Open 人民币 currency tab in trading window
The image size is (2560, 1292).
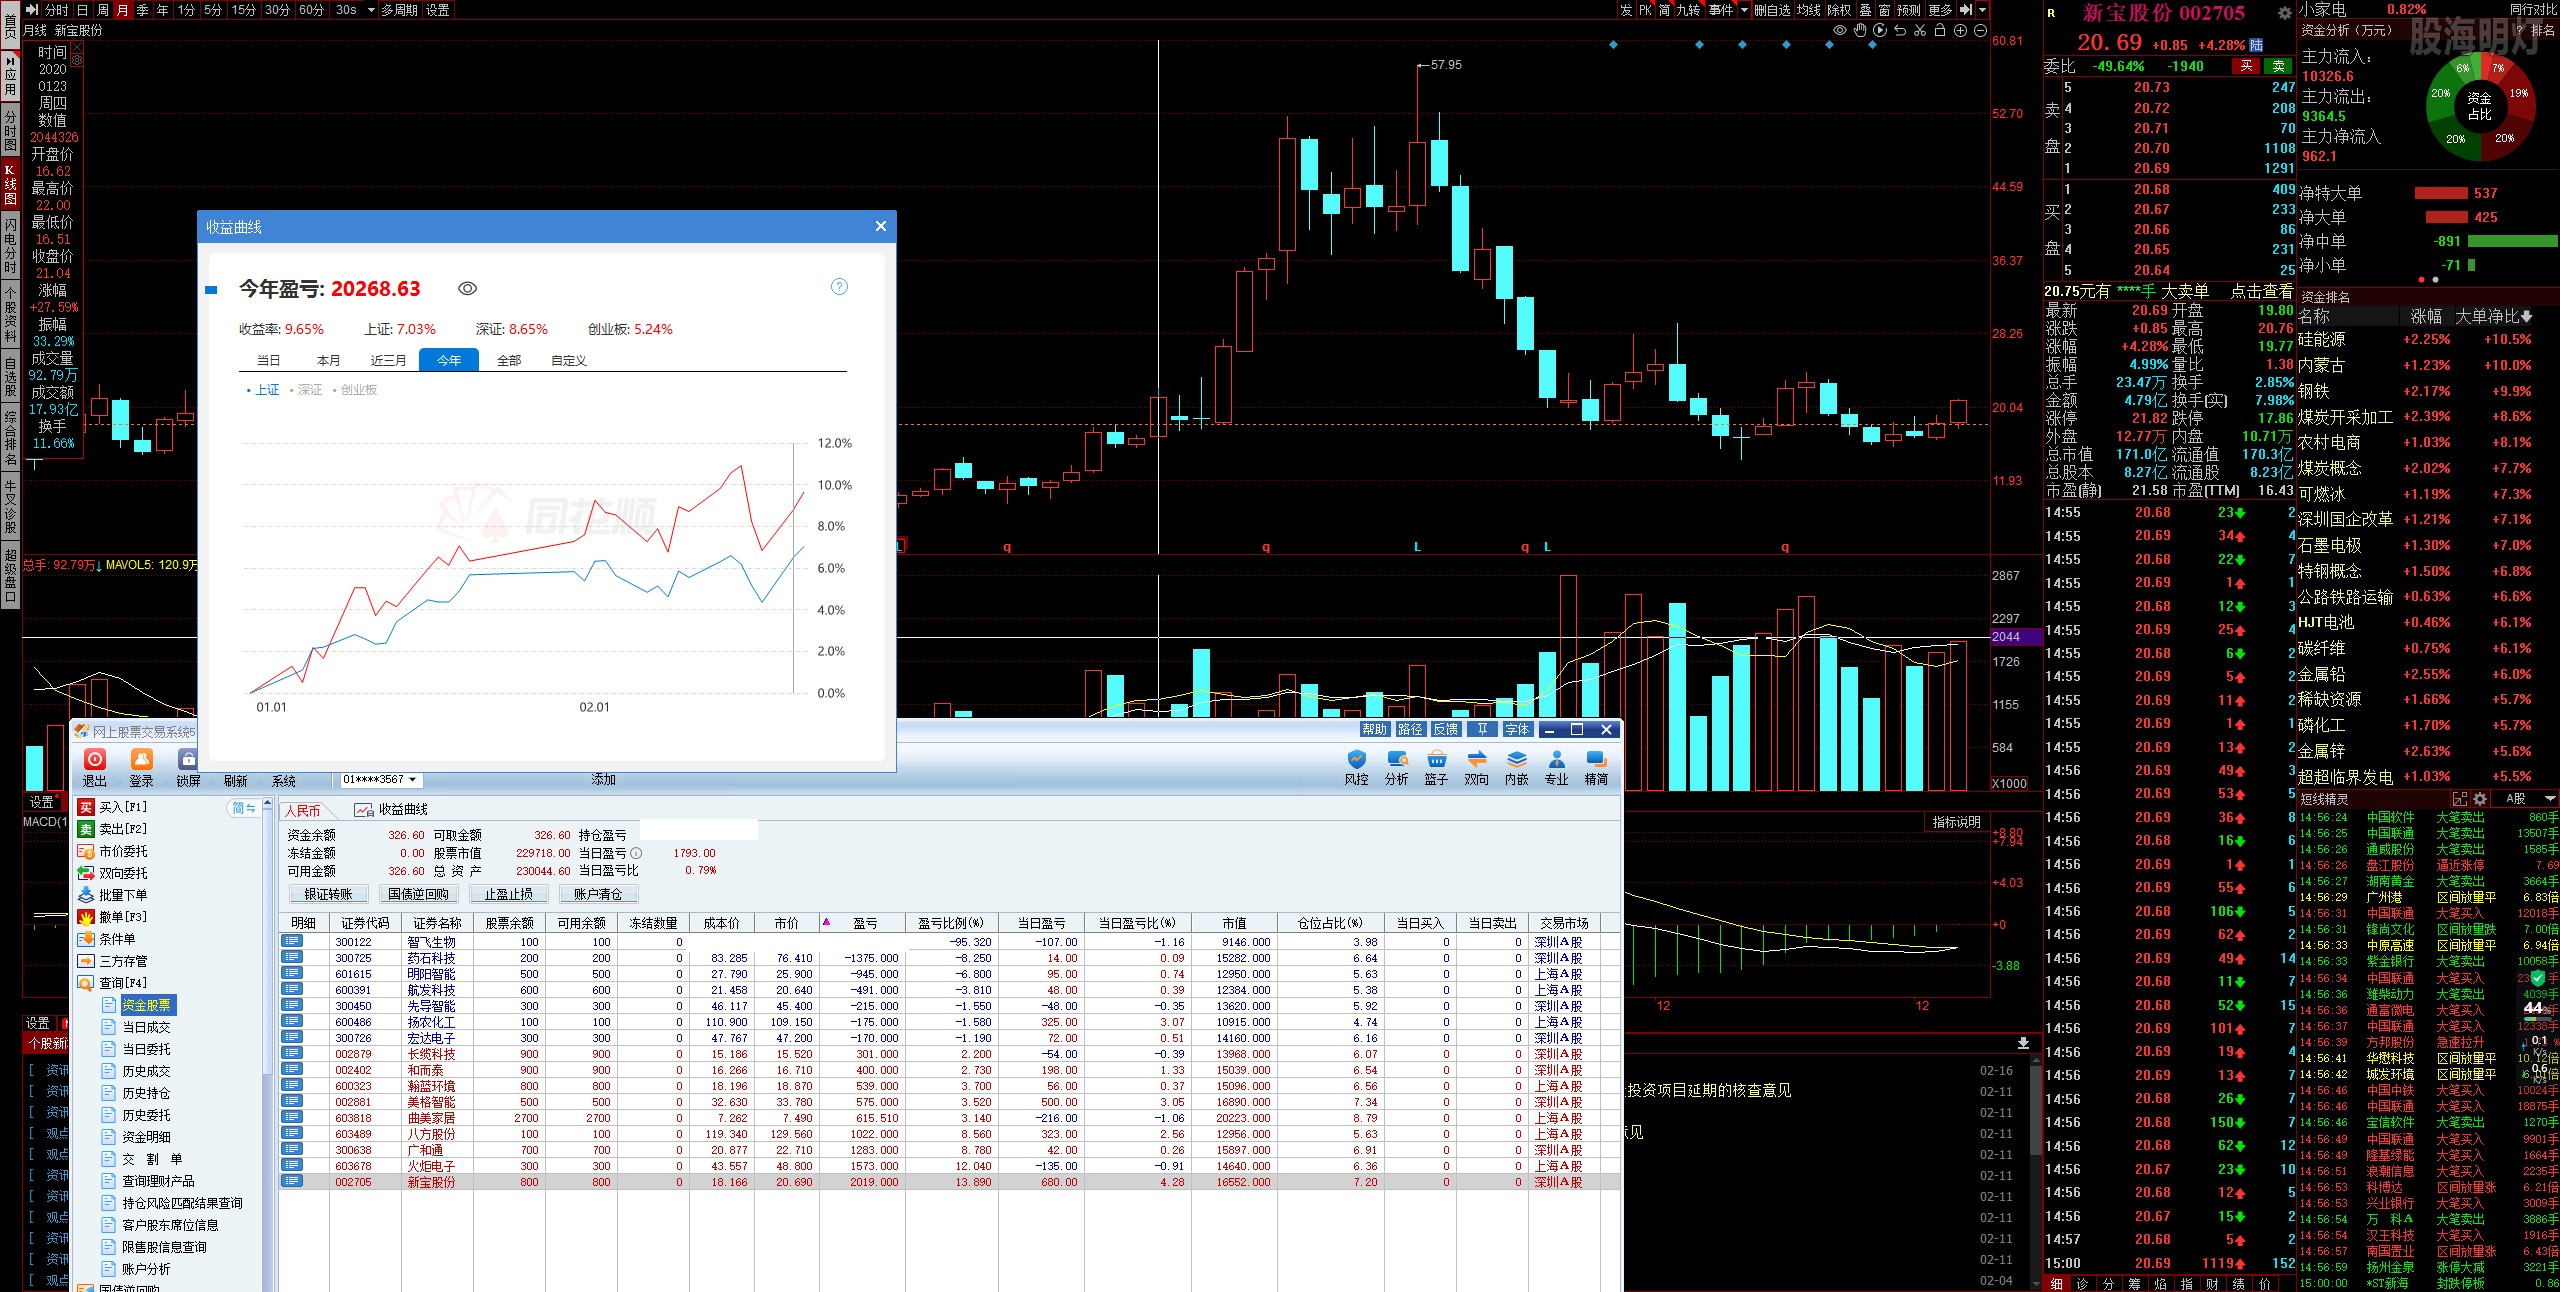[302, 811]
